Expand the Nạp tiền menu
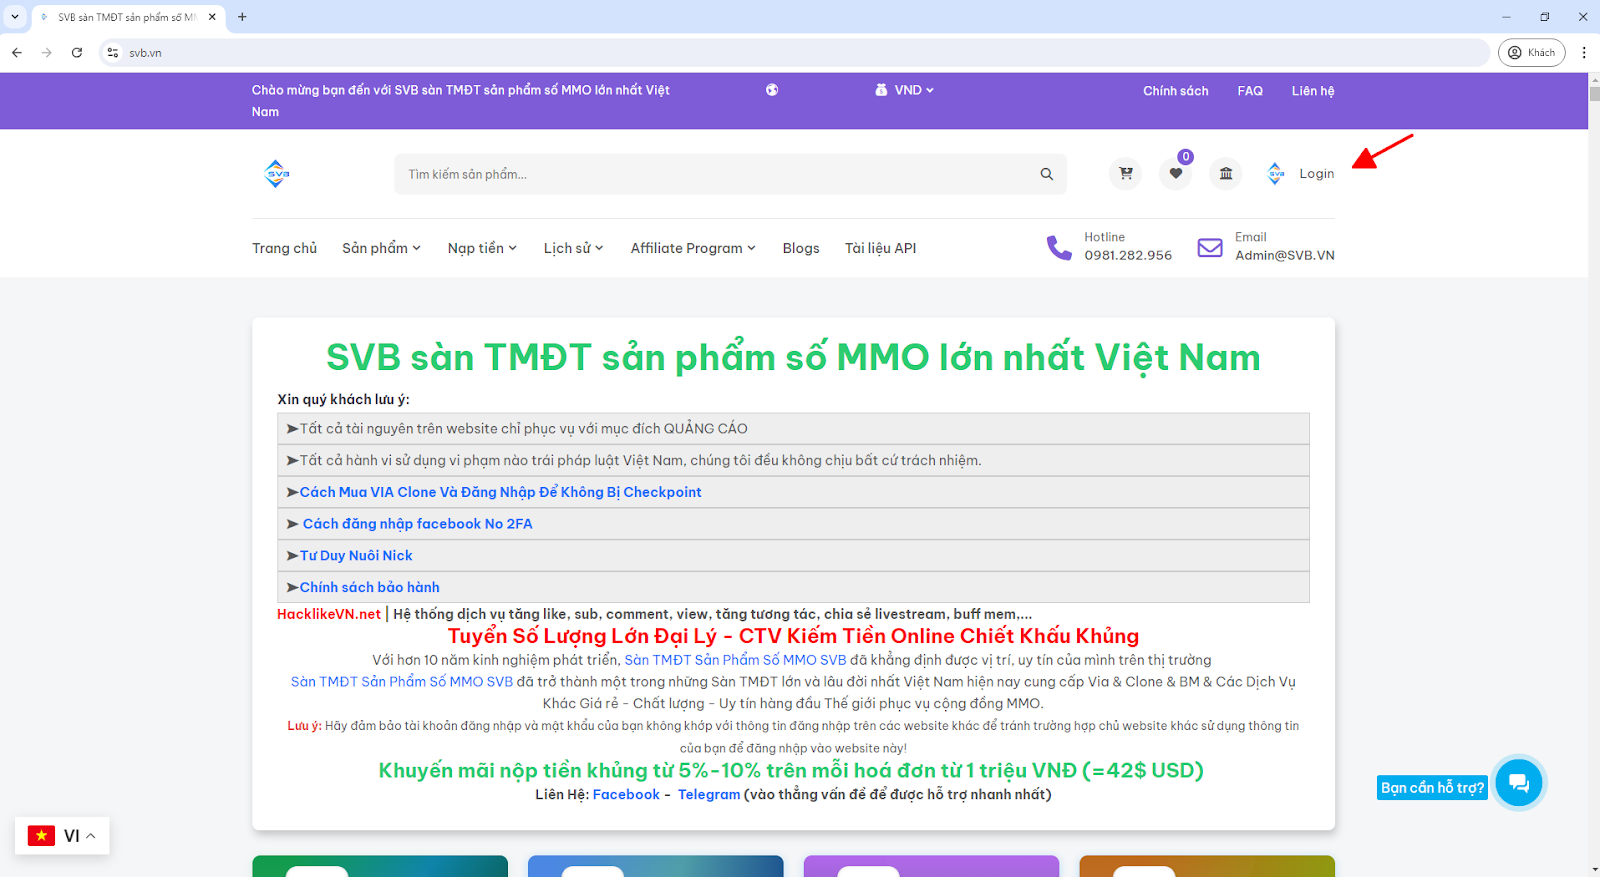 point(482,248)
